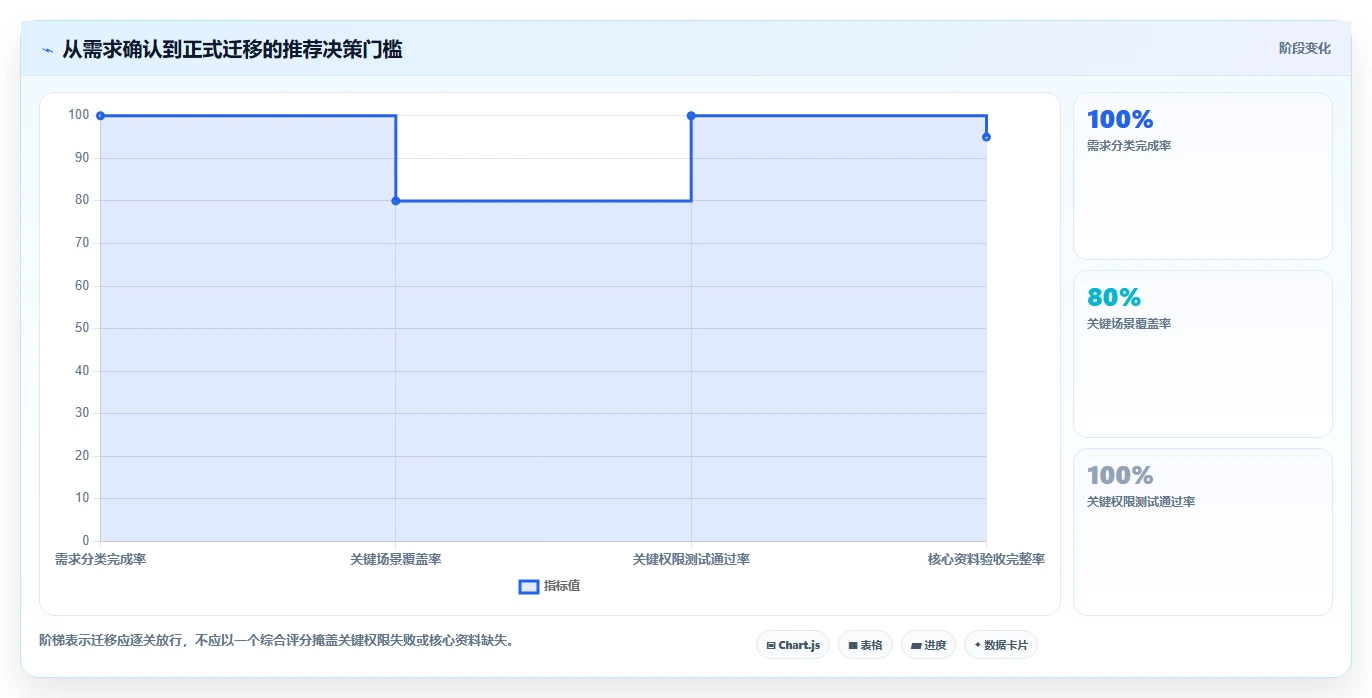Click the 80% value in the card
This screenshot has height=698, width=1372.
[x=1114, y=297]
